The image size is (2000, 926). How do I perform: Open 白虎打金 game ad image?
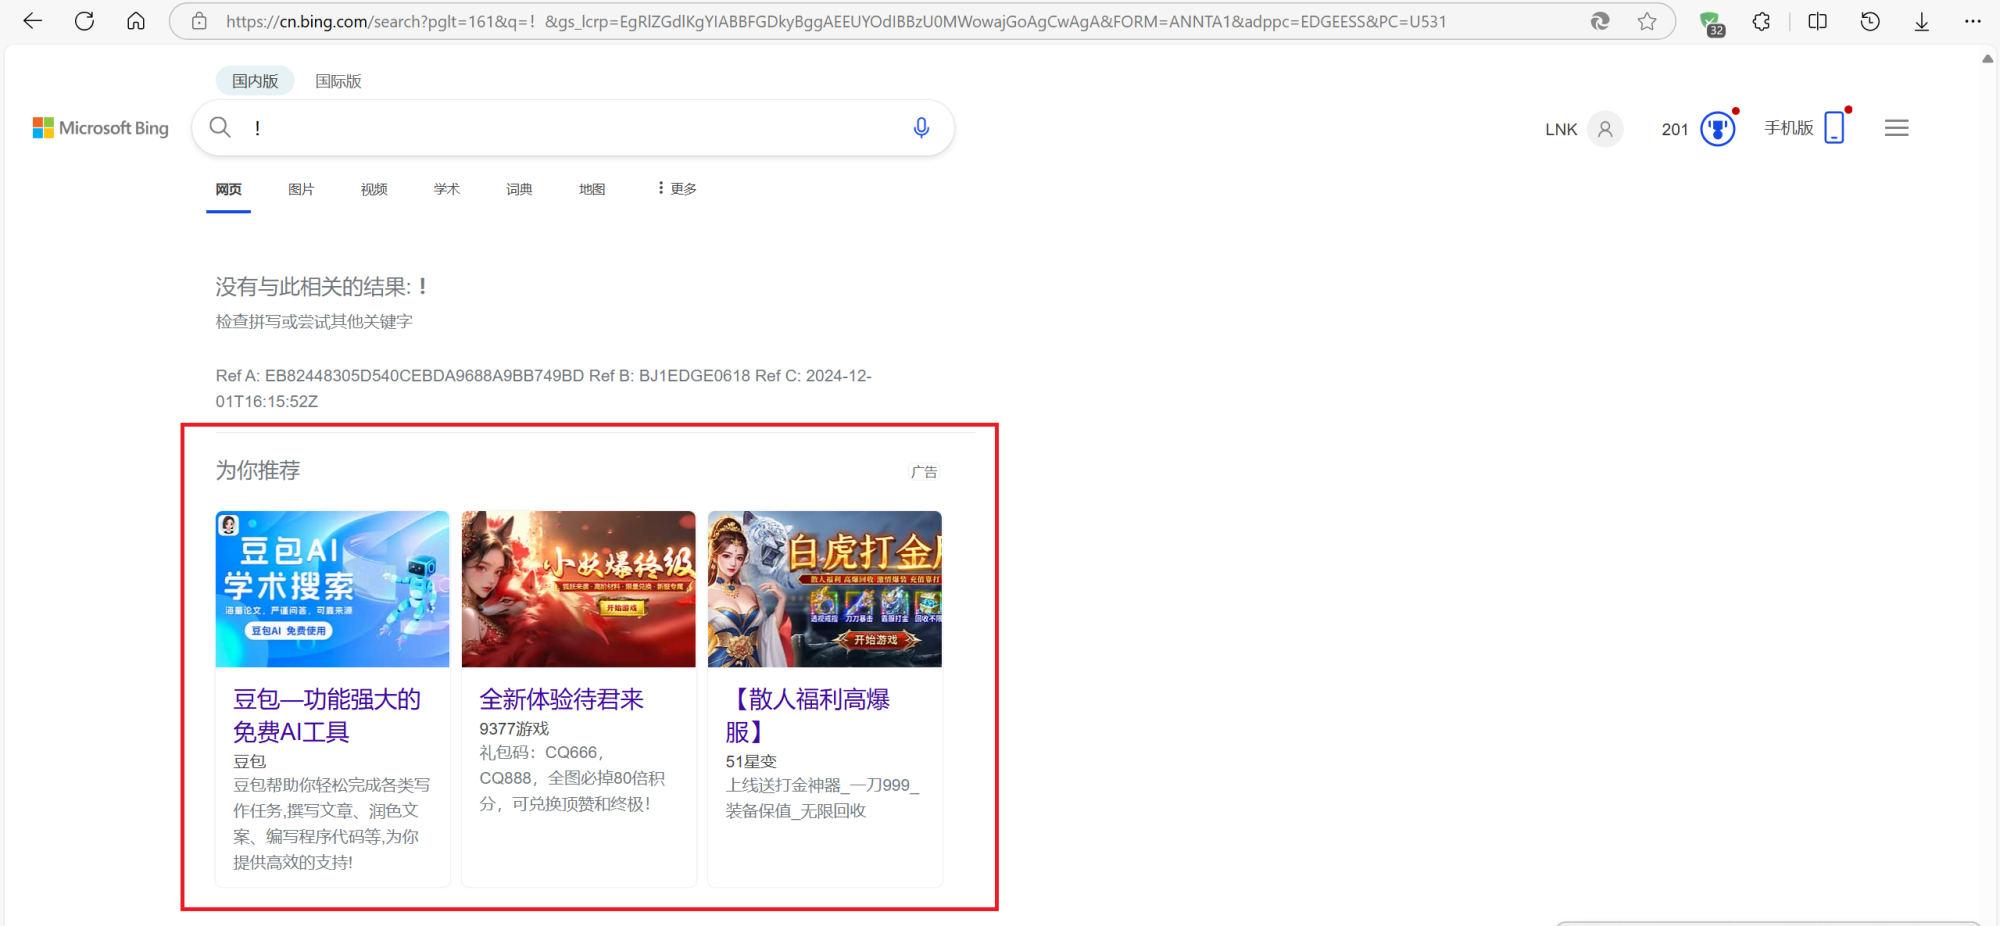coord(824,589)
